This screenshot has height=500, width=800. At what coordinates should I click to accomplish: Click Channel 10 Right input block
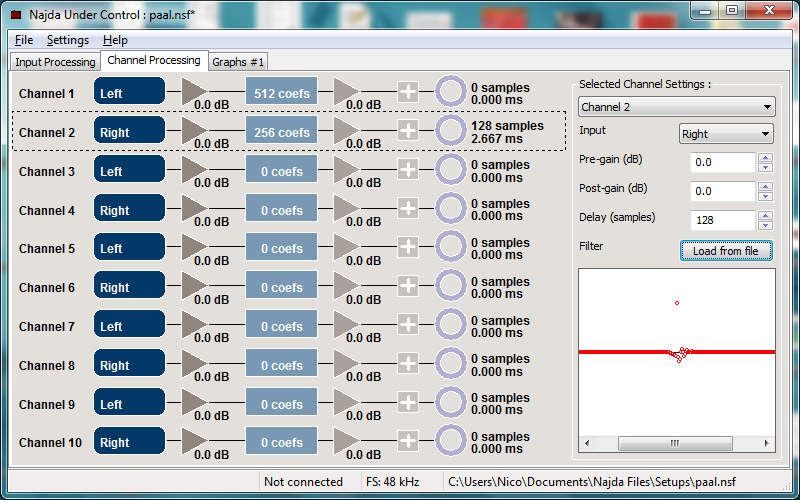click(130, 441)
